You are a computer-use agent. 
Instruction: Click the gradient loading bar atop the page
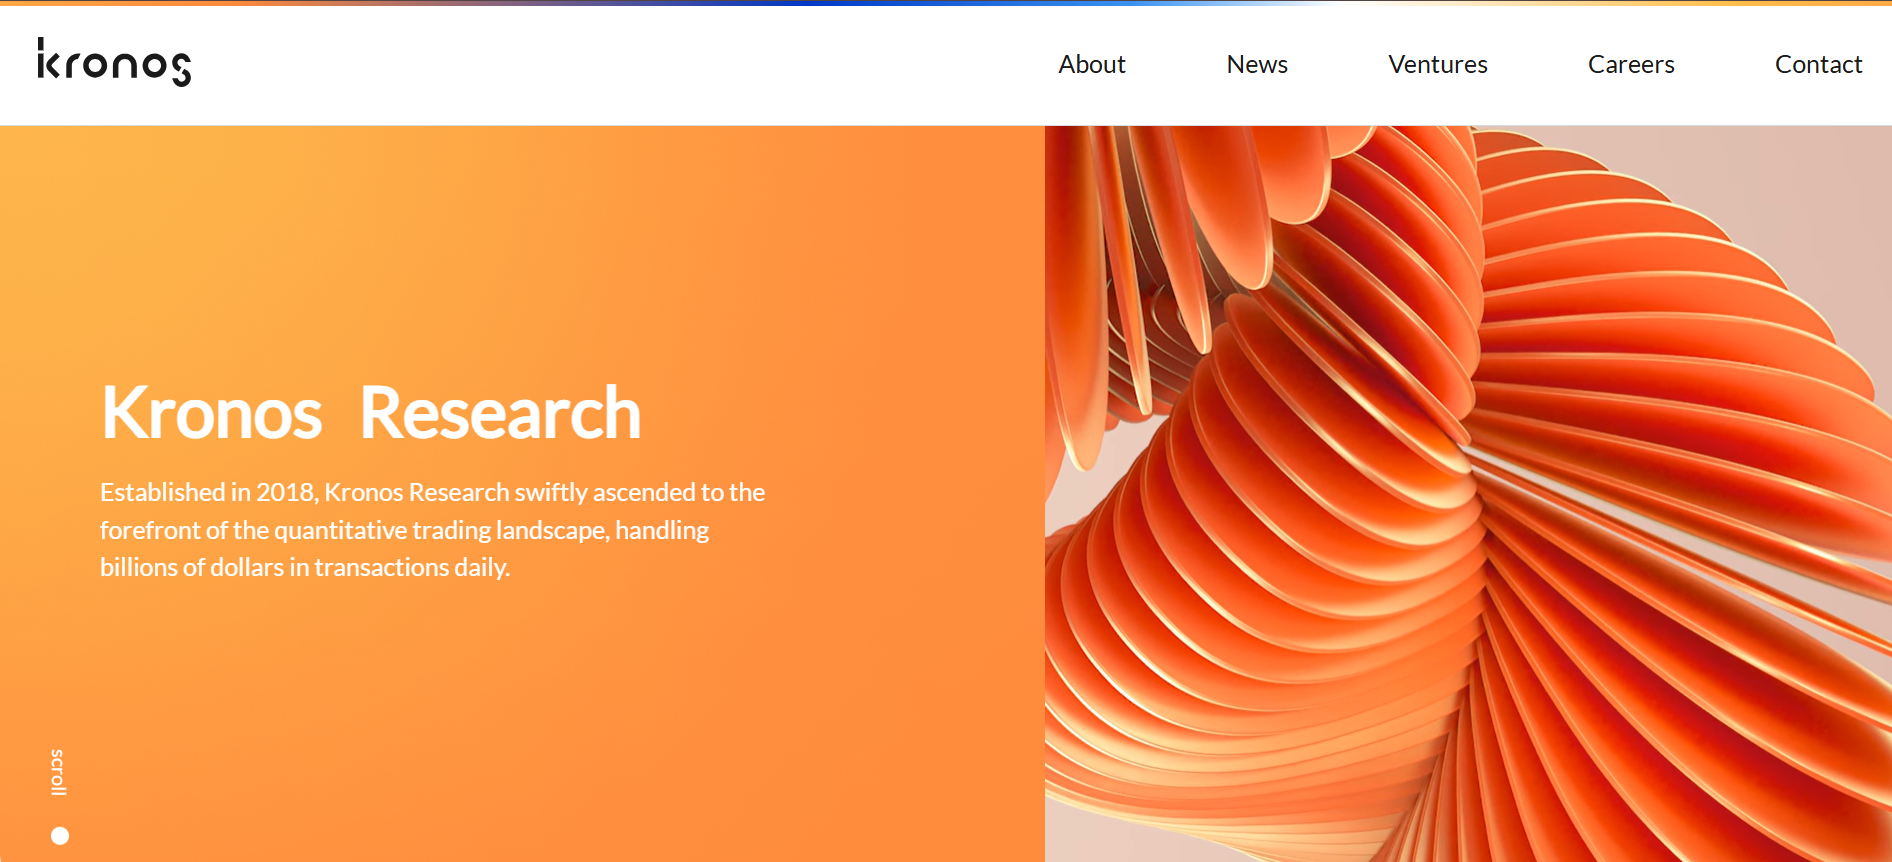(x=946, y=3)
